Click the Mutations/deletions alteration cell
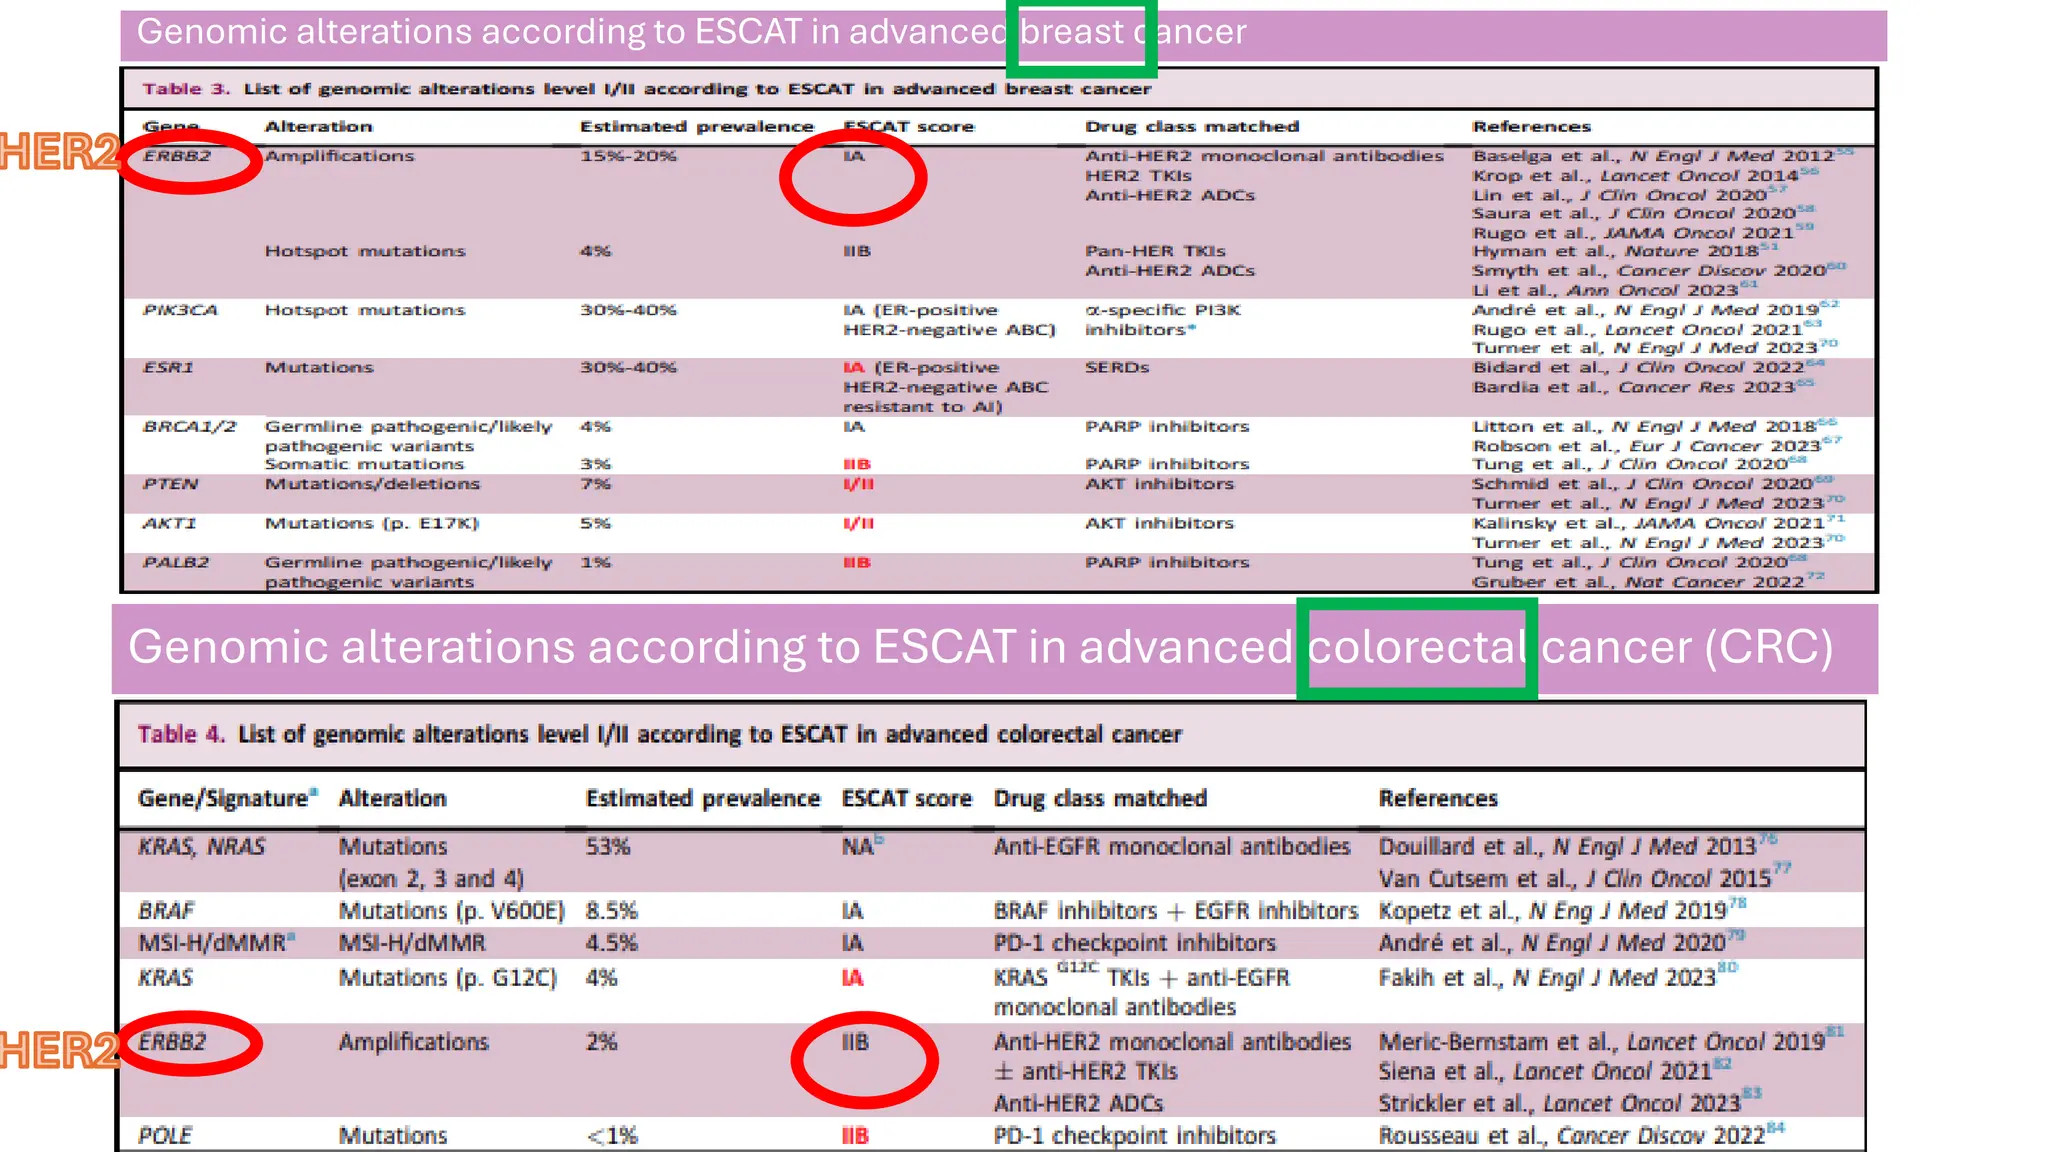The height and width of the screenshot is (1152, 2048). pos(372,484)
